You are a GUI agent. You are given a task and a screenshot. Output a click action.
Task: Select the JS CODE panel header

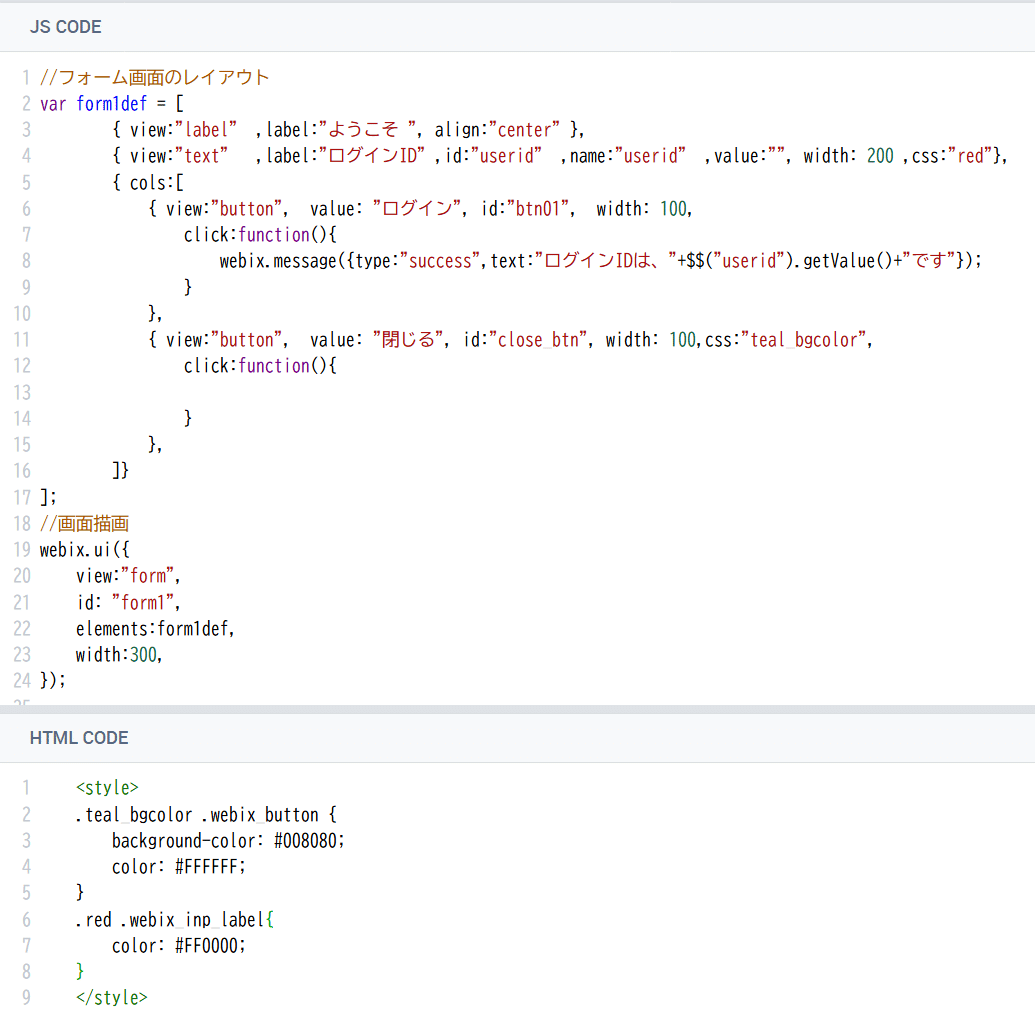pyautogui.click(x=66, y=27)
